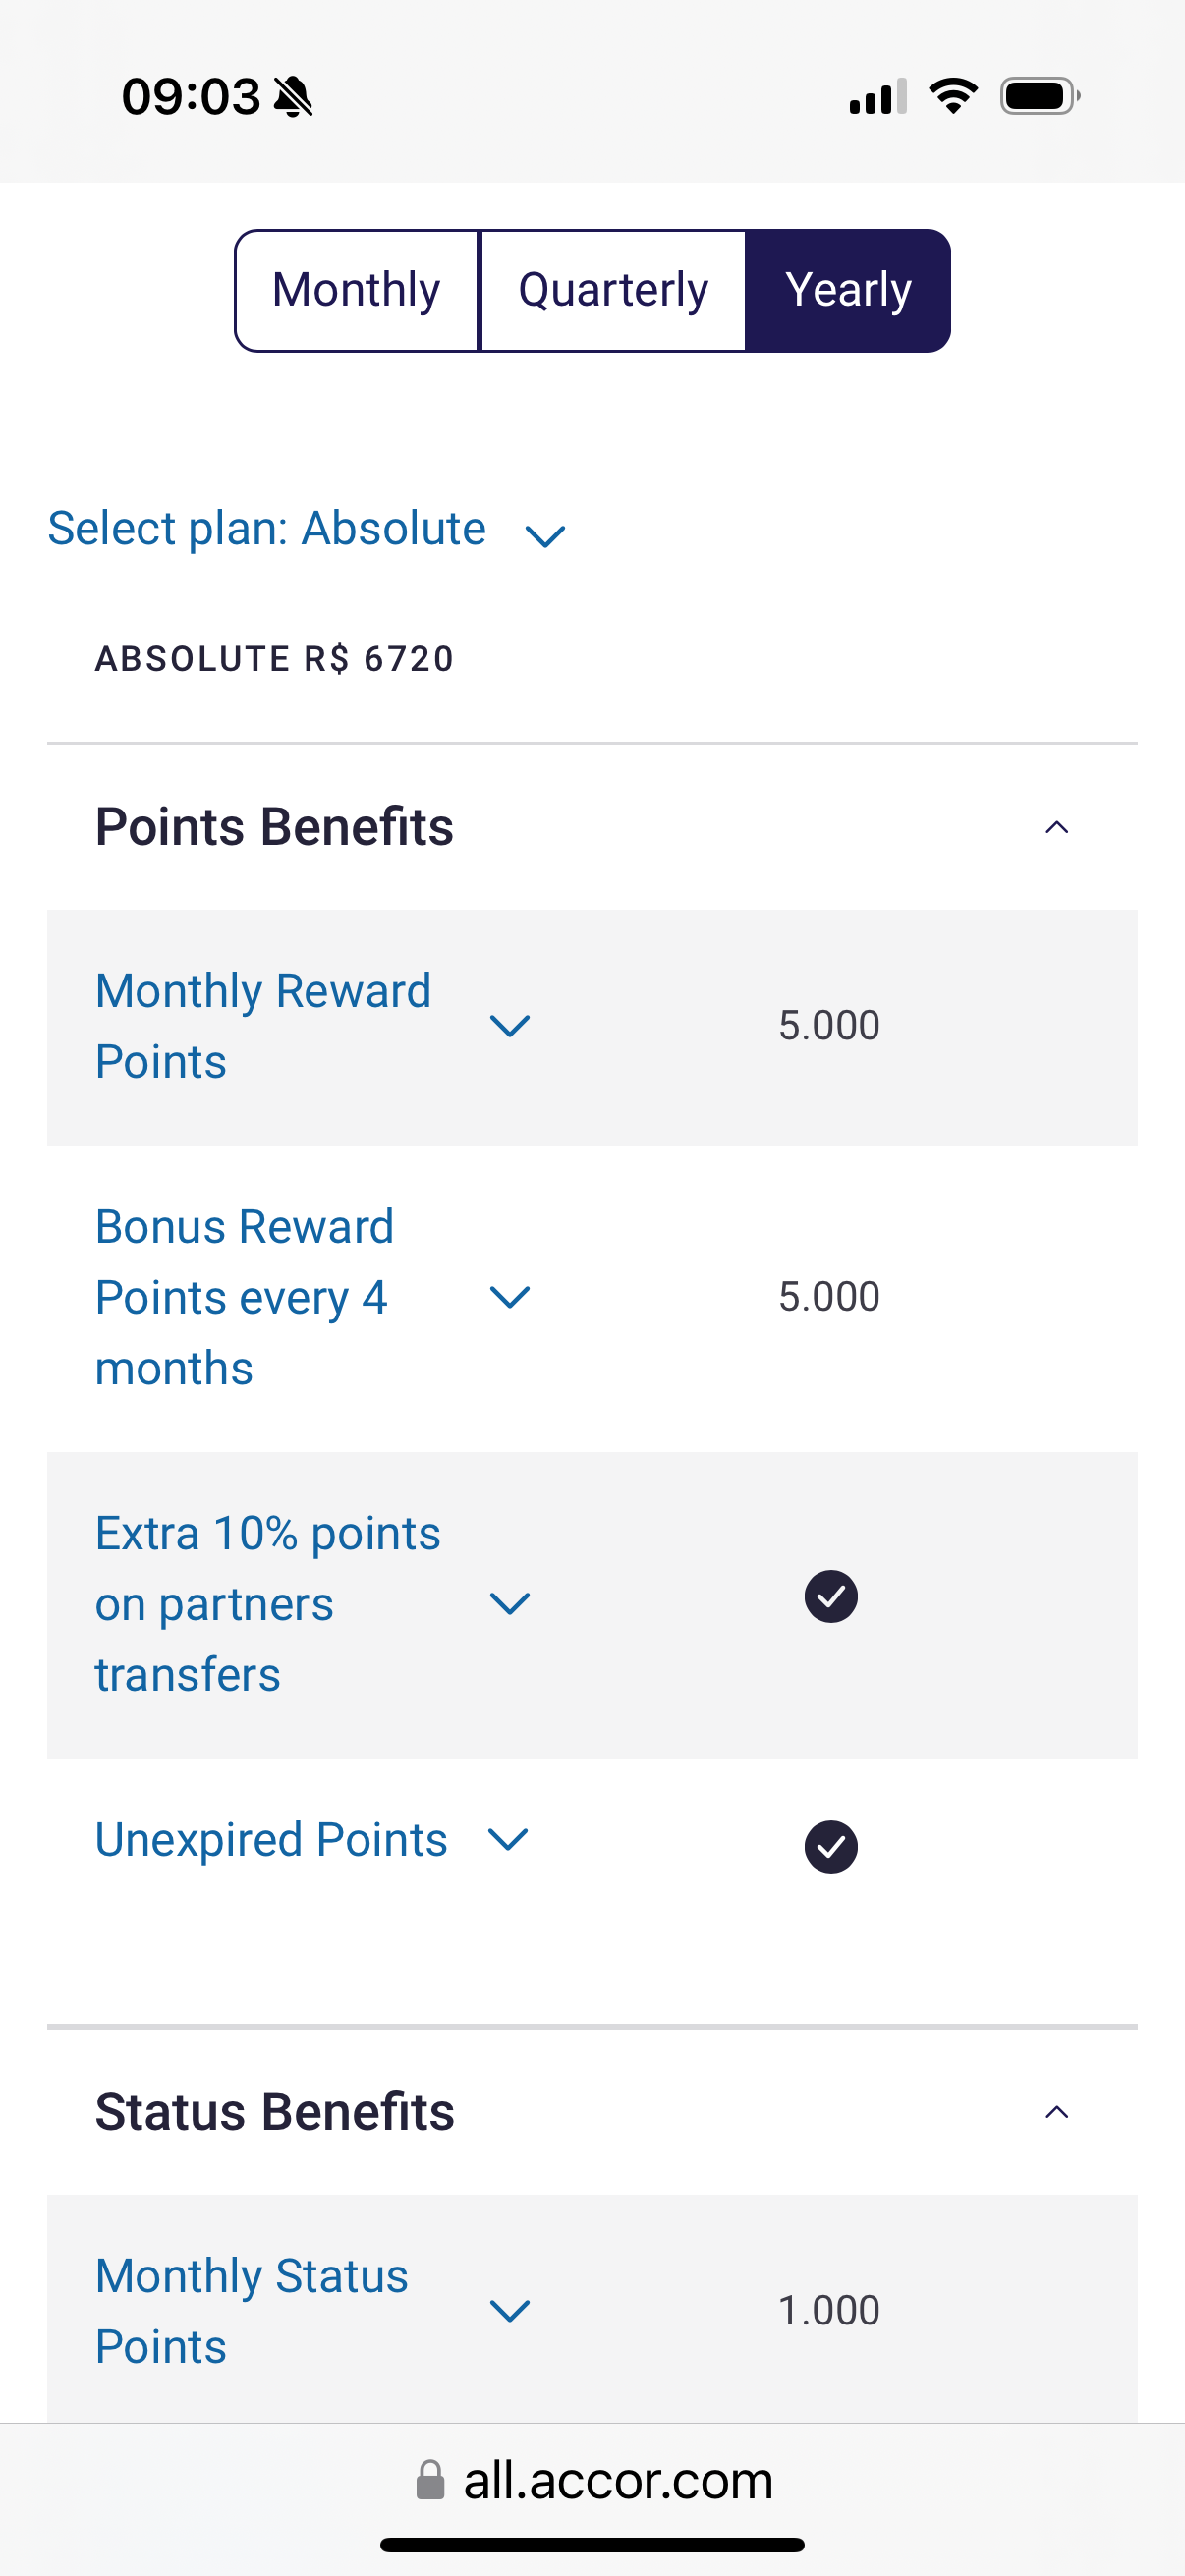This screenshot has height=2576, width=1185.
Task: Collapse the Status Benefits section
Action: click(x=1056, y=2112)
